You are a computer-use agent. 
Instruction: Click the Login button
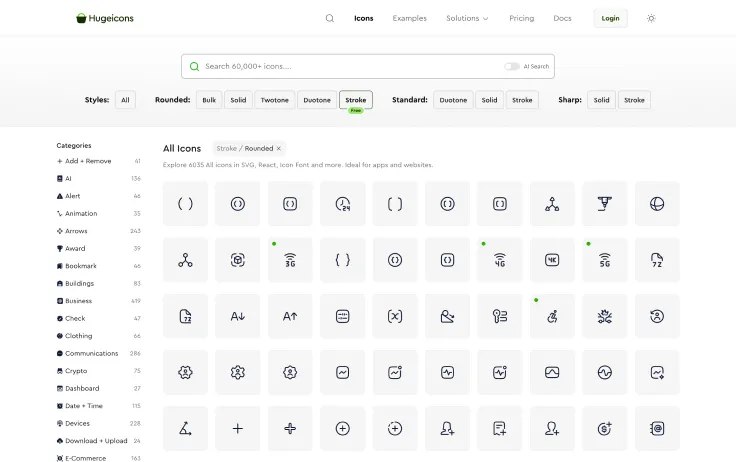610,18
